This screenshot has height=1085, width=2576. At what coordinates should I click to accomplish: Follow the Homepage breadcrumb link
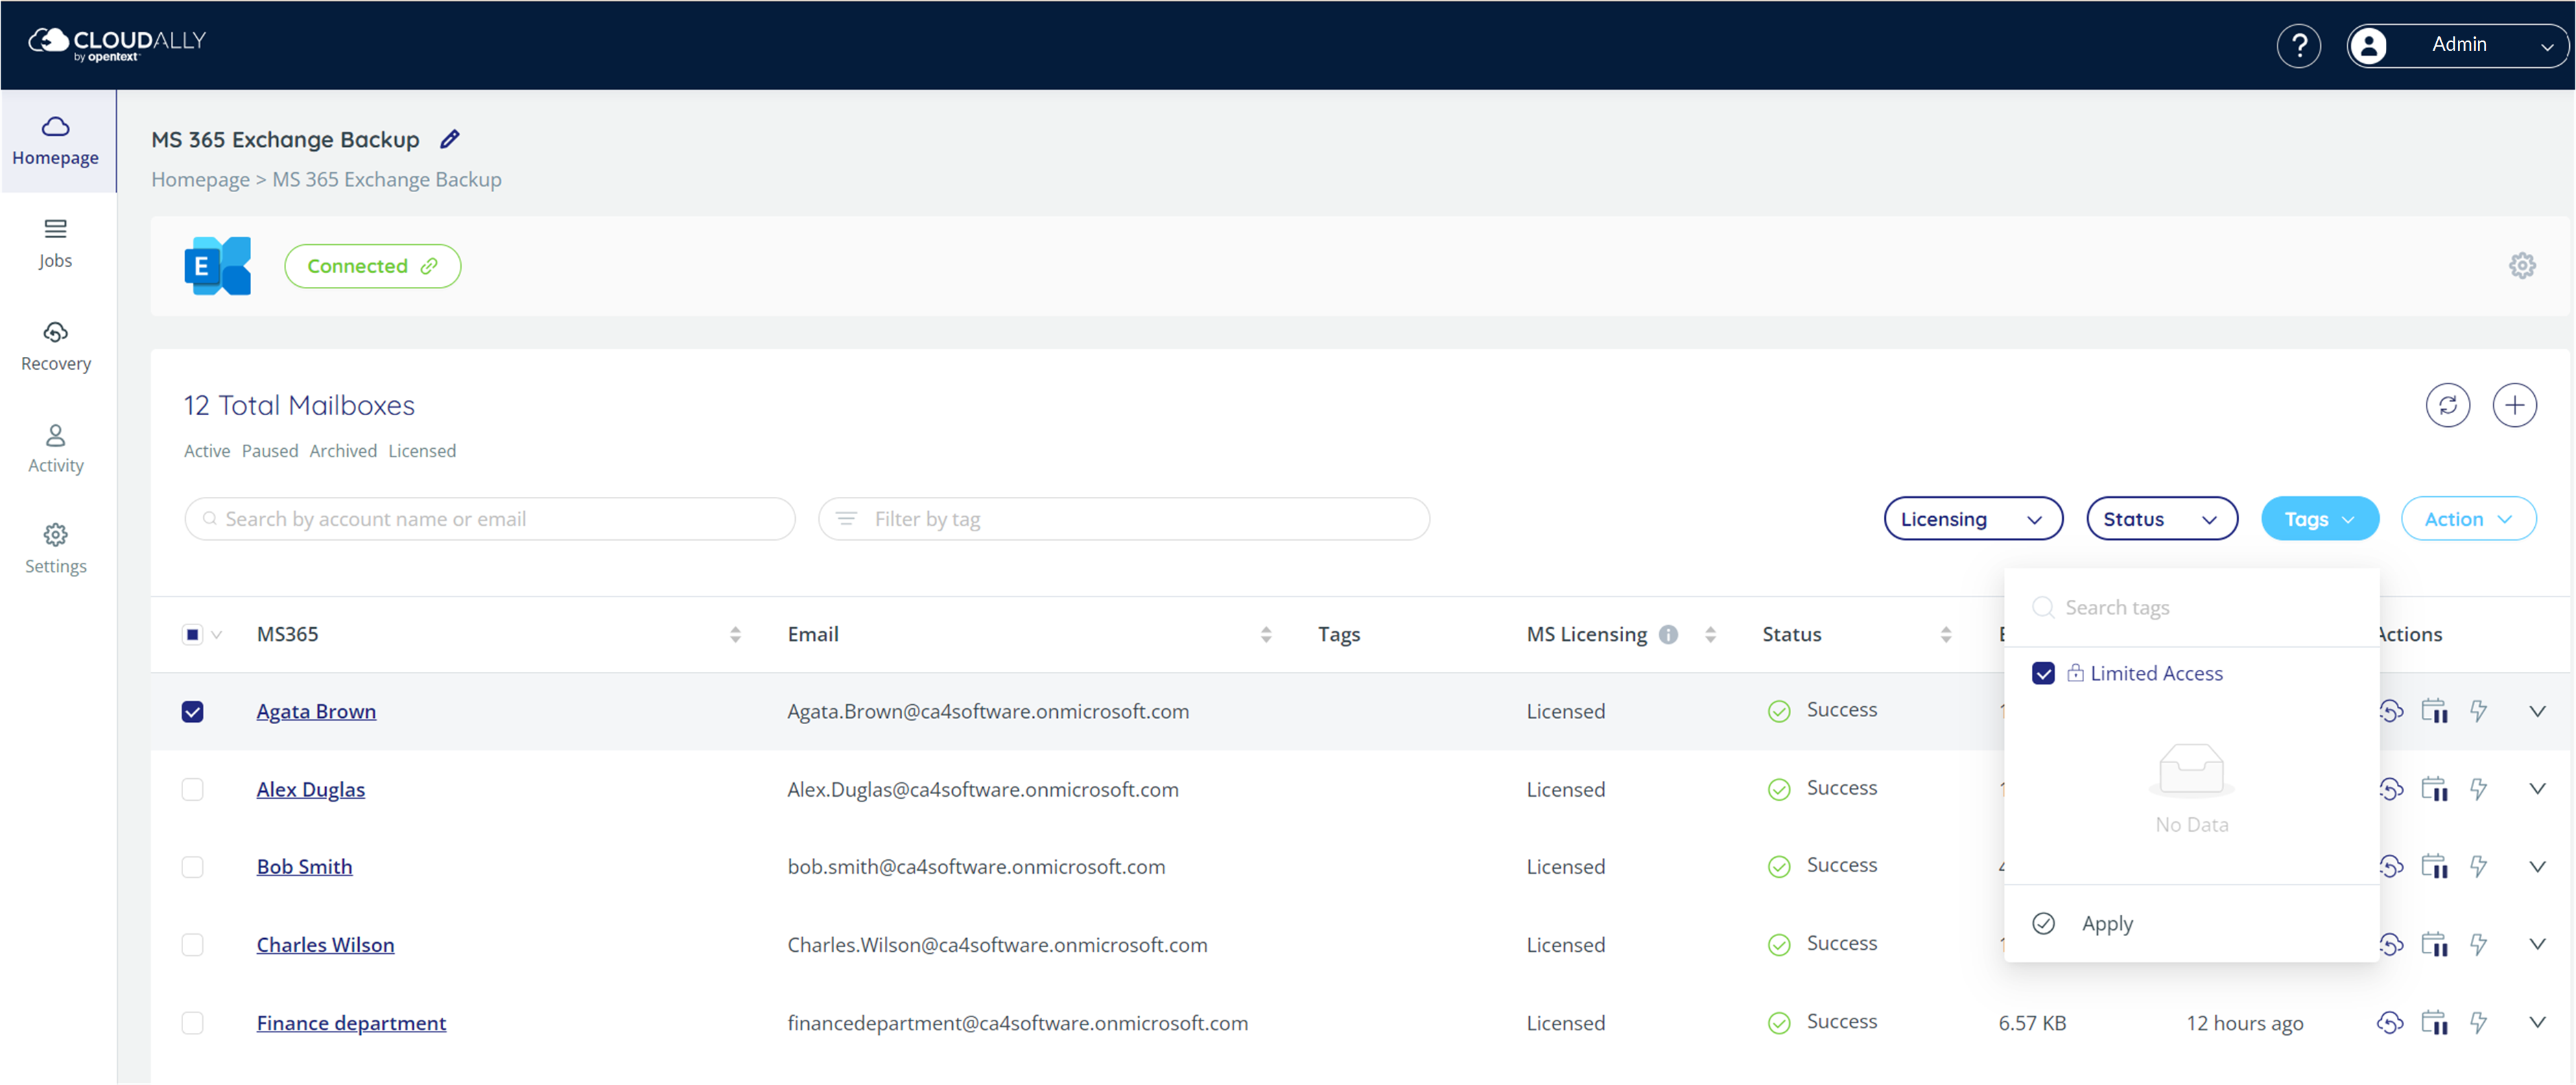pyautogui.click(x=200, y=179)
